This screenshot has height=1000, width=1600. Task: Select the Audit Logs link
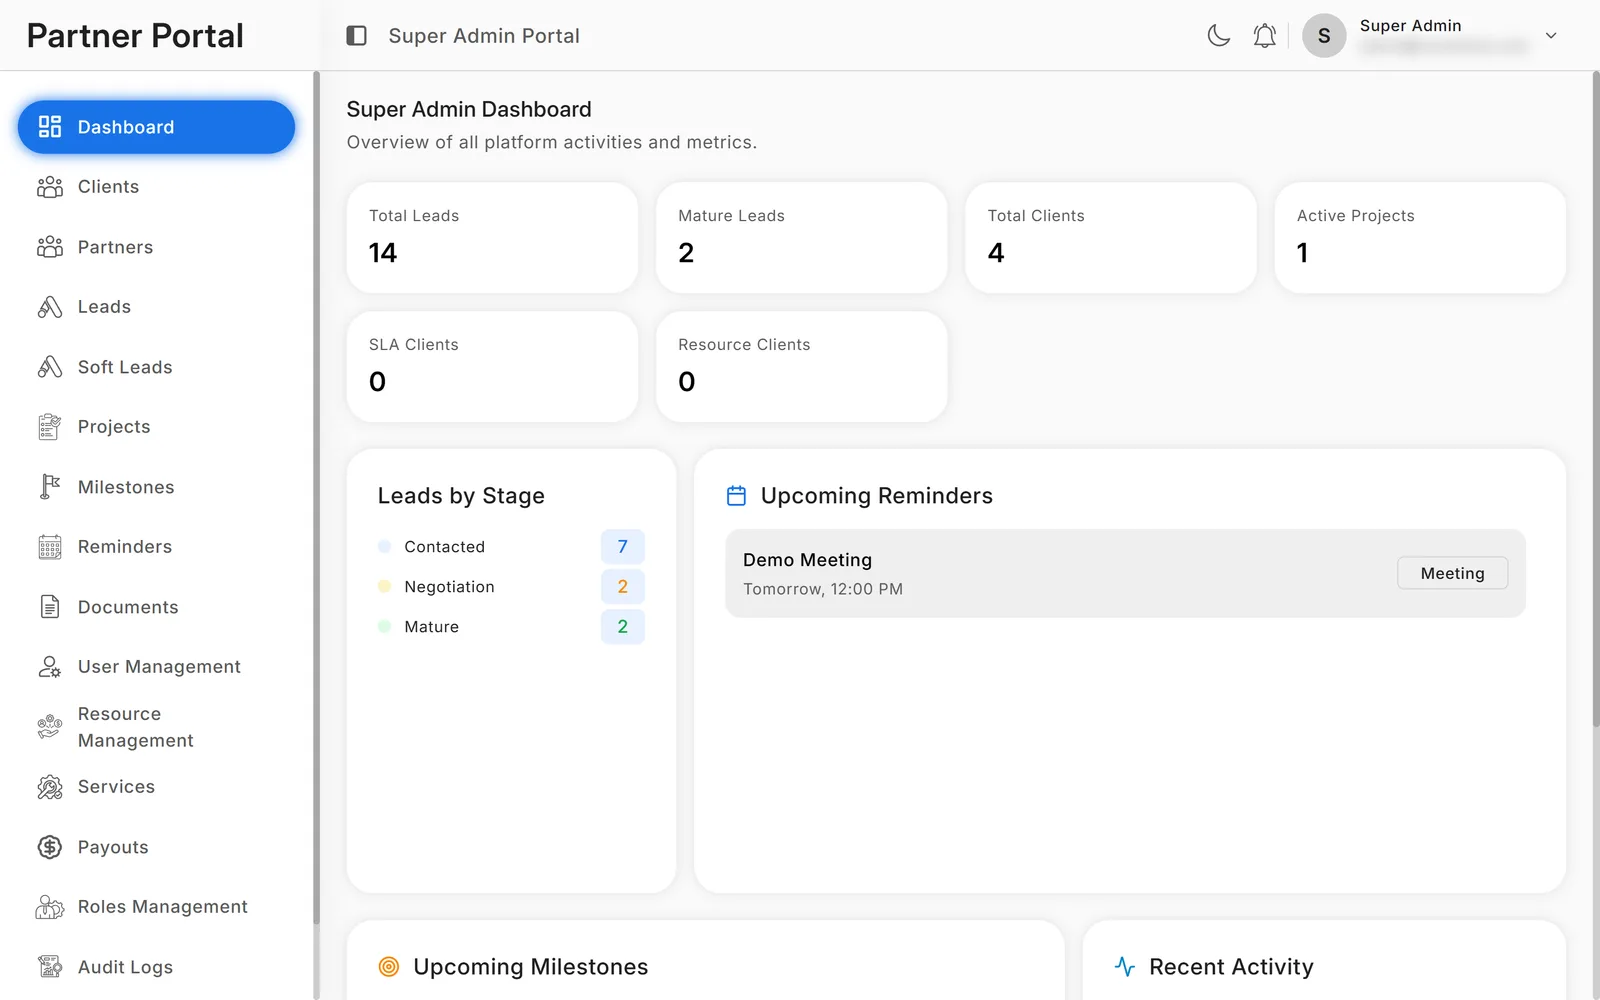click(x=156, y=967)
